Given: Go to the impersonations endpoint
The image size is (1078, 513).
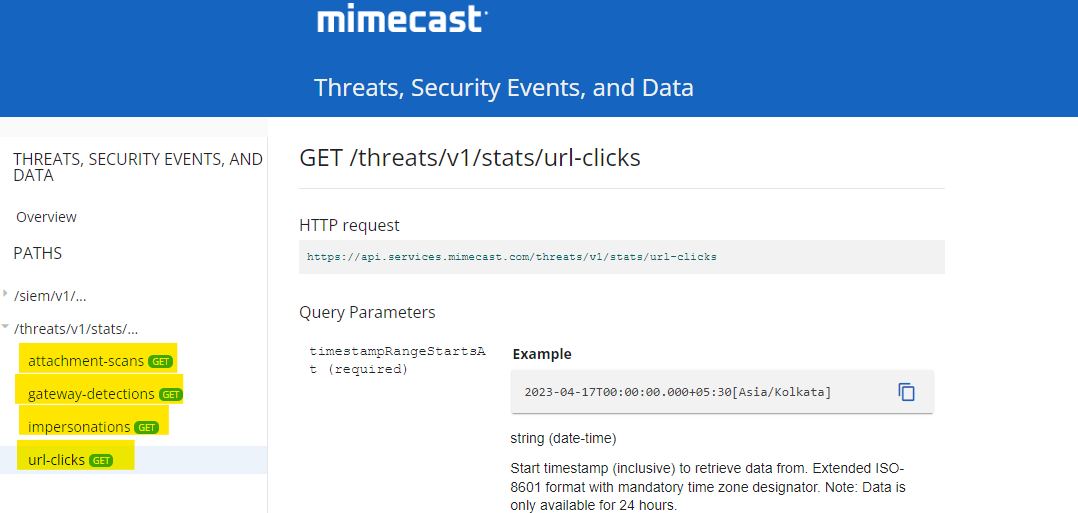Looking at the screenshot, I should tap(79, 427).
